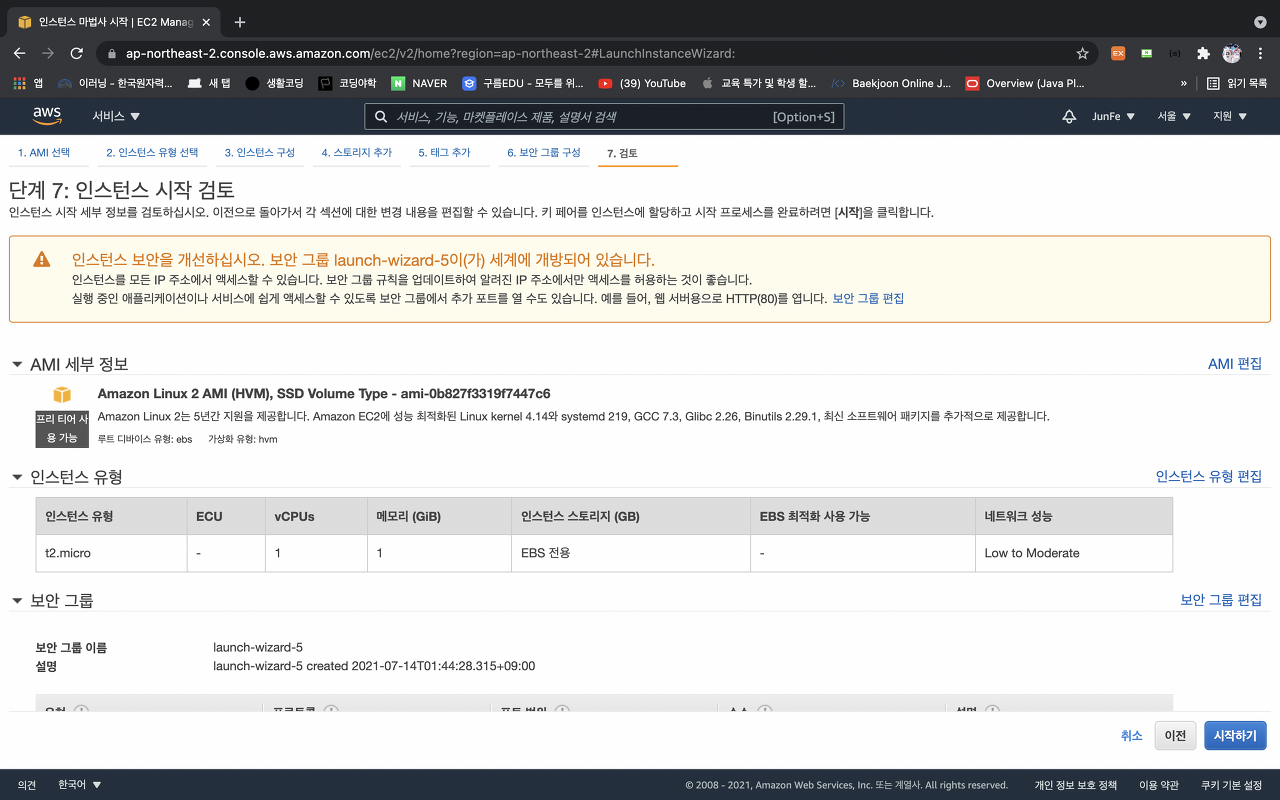Collapse the 보안 그룹 section
This screenshot has height=800, width=1280.
[x=17, y=601]
